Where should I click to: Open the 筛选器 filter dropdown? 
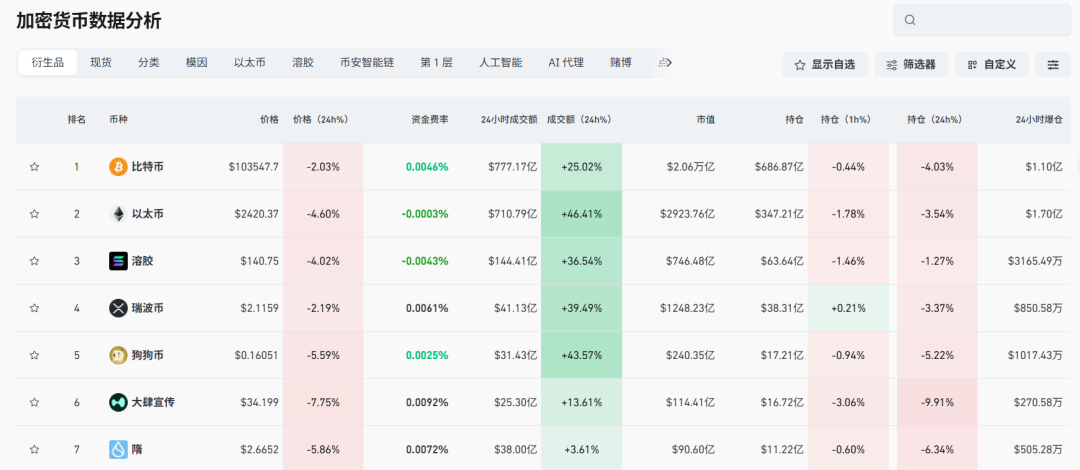911,64
